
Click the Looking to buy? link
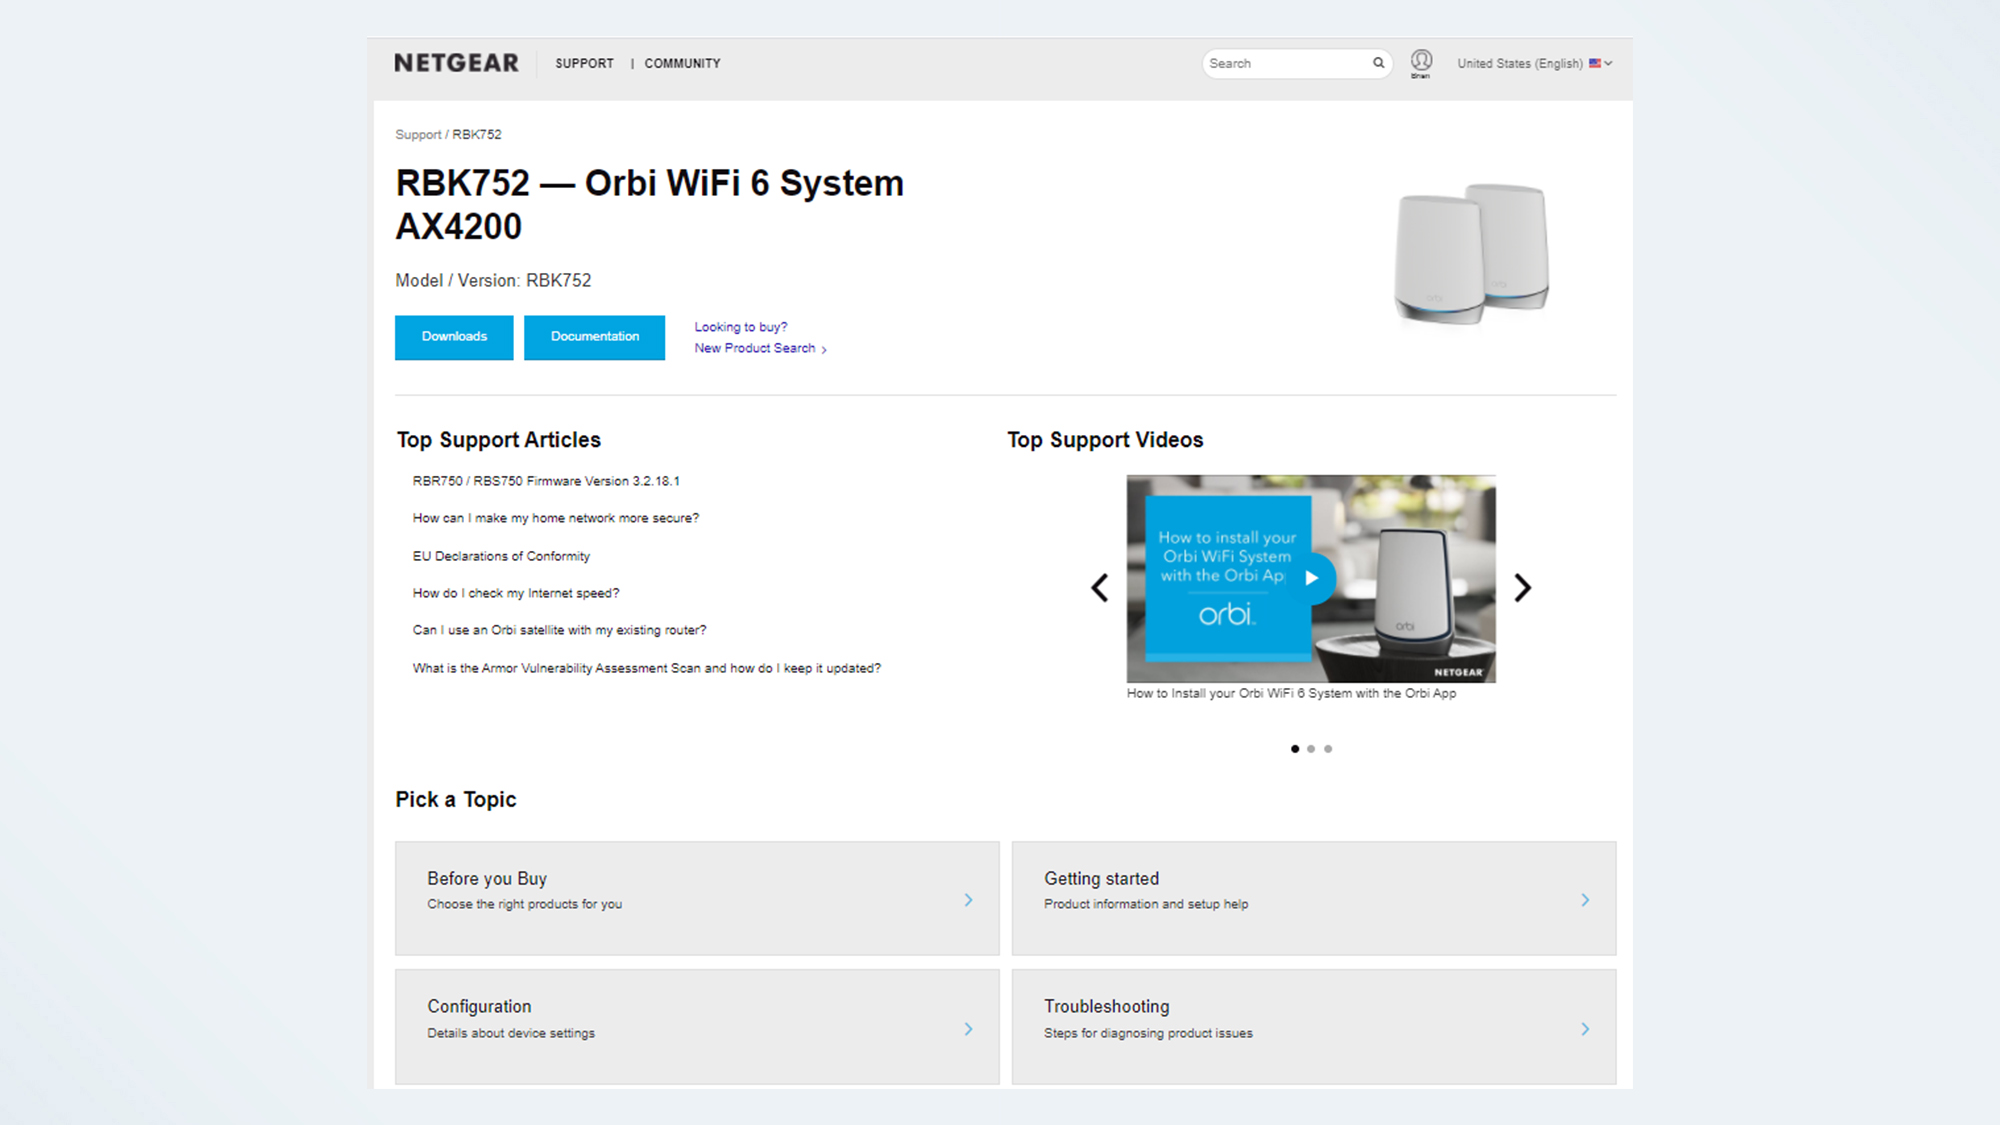coord(741,327)
